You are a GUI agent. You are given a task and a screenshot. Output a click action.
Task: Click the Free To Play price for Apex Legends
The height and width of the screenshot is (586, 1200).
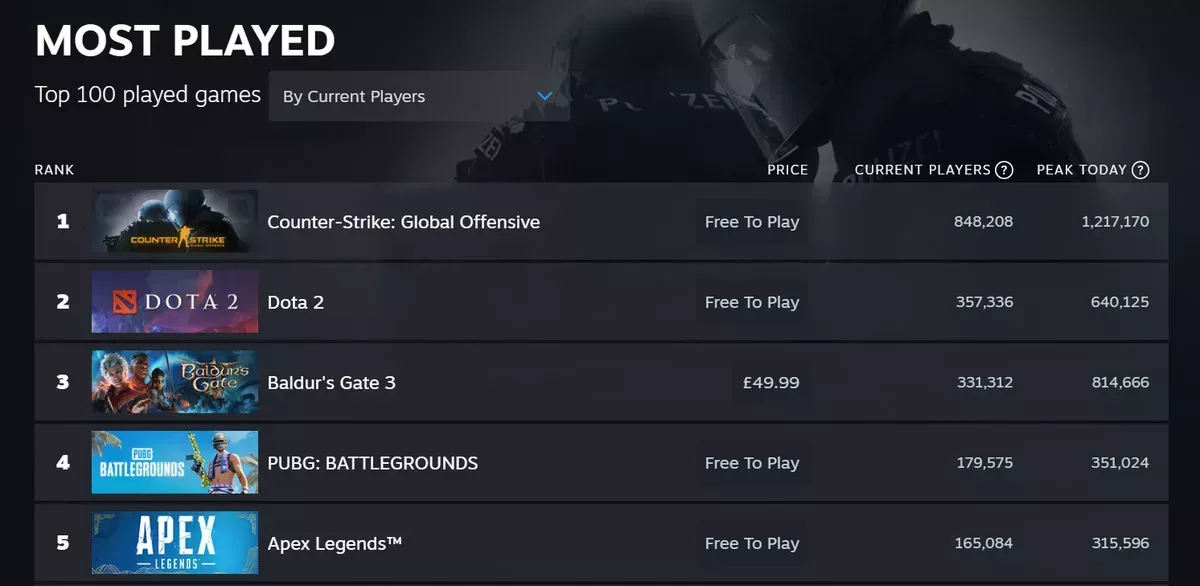tap(752, 543)
